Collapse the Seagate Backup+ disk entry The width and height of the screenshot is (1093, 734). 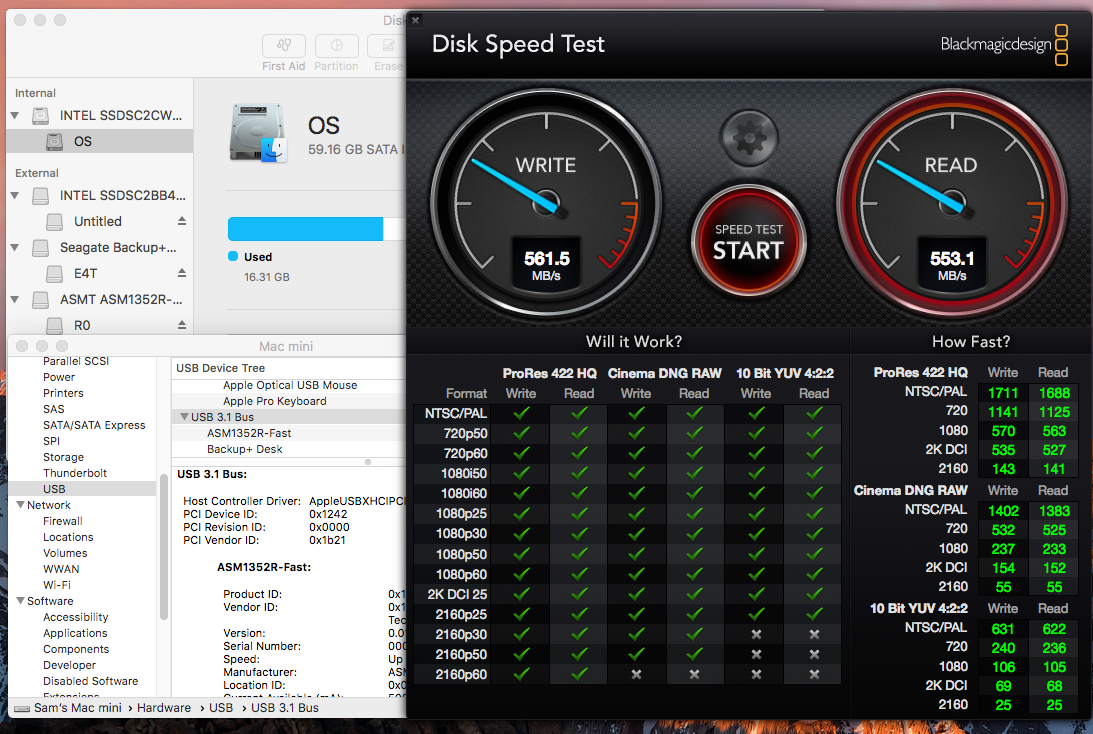point(15,247)
